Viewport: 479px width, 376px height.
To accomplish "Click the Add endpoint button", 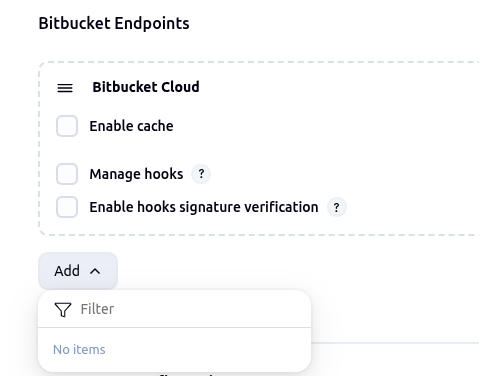I will [78, 271].
